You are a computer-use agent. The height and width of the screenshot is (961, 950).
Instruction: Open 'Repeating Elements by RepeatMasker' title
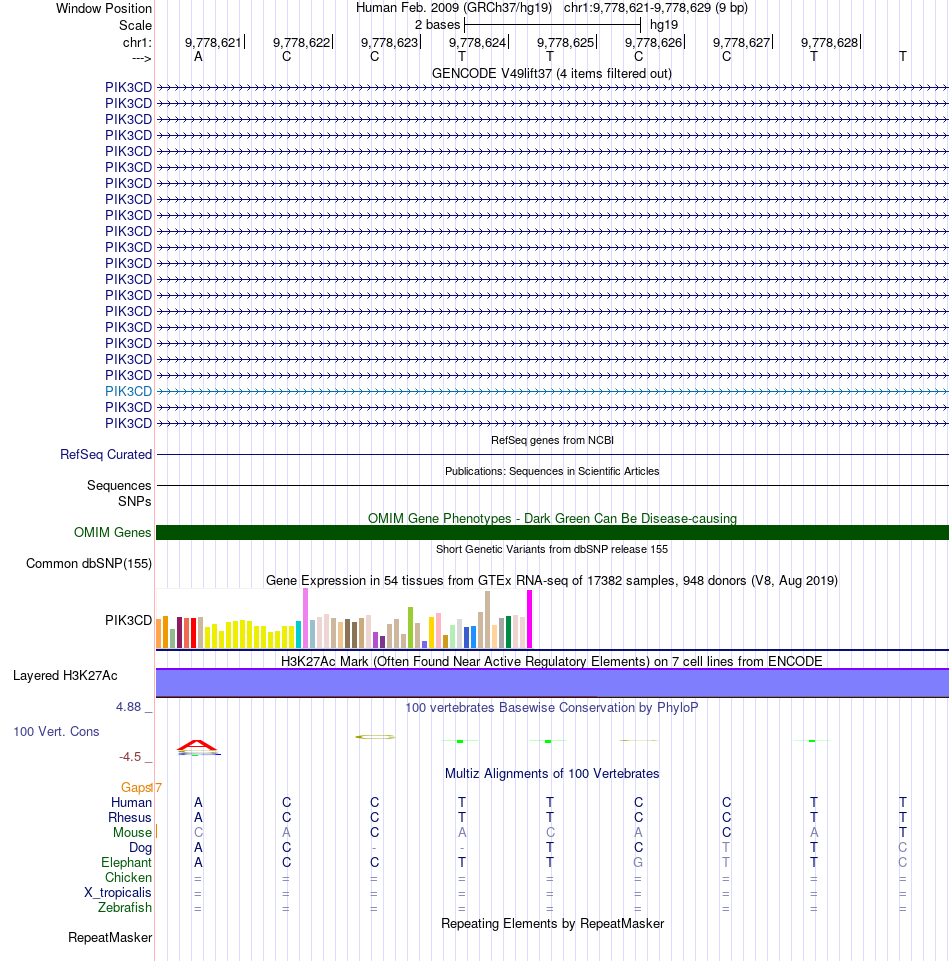(552, 924)
